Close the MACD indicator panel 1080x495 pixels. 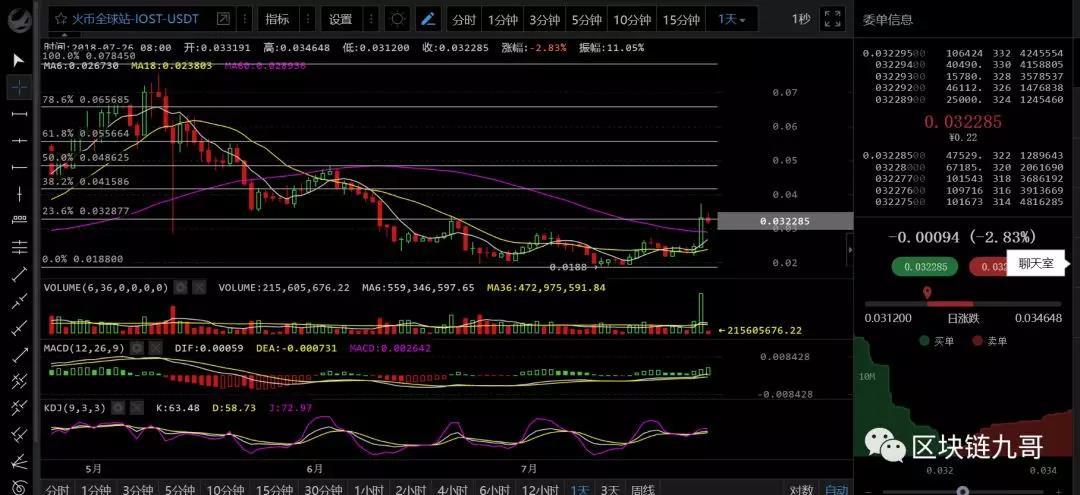tap(154, 348)
